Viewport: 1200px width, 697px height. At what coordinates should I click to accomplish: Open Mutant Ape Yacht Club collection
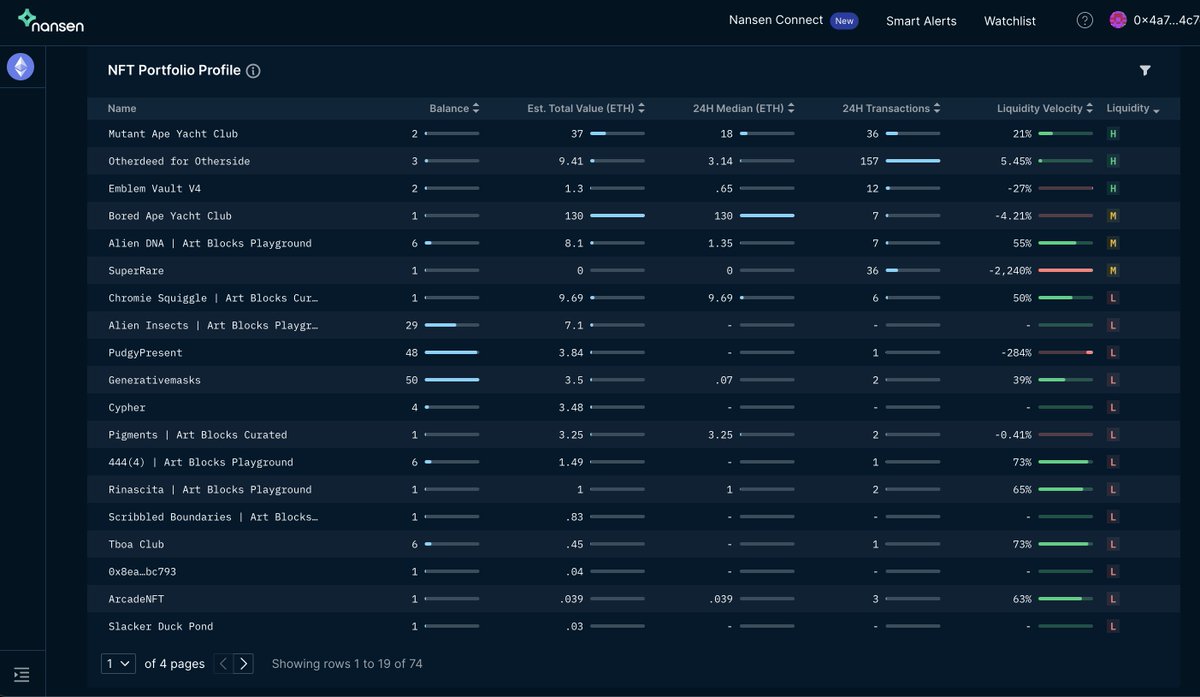tap(173, 134)
